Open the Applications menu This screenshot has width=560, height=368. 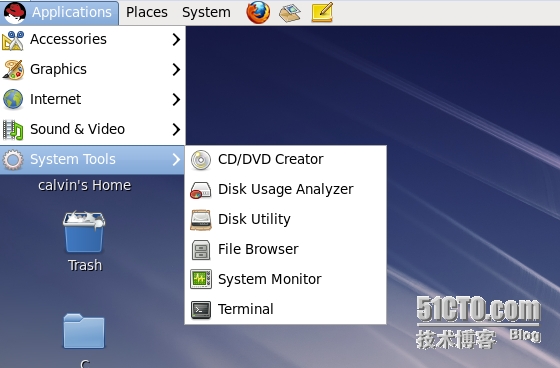click(x=59, y=13)
